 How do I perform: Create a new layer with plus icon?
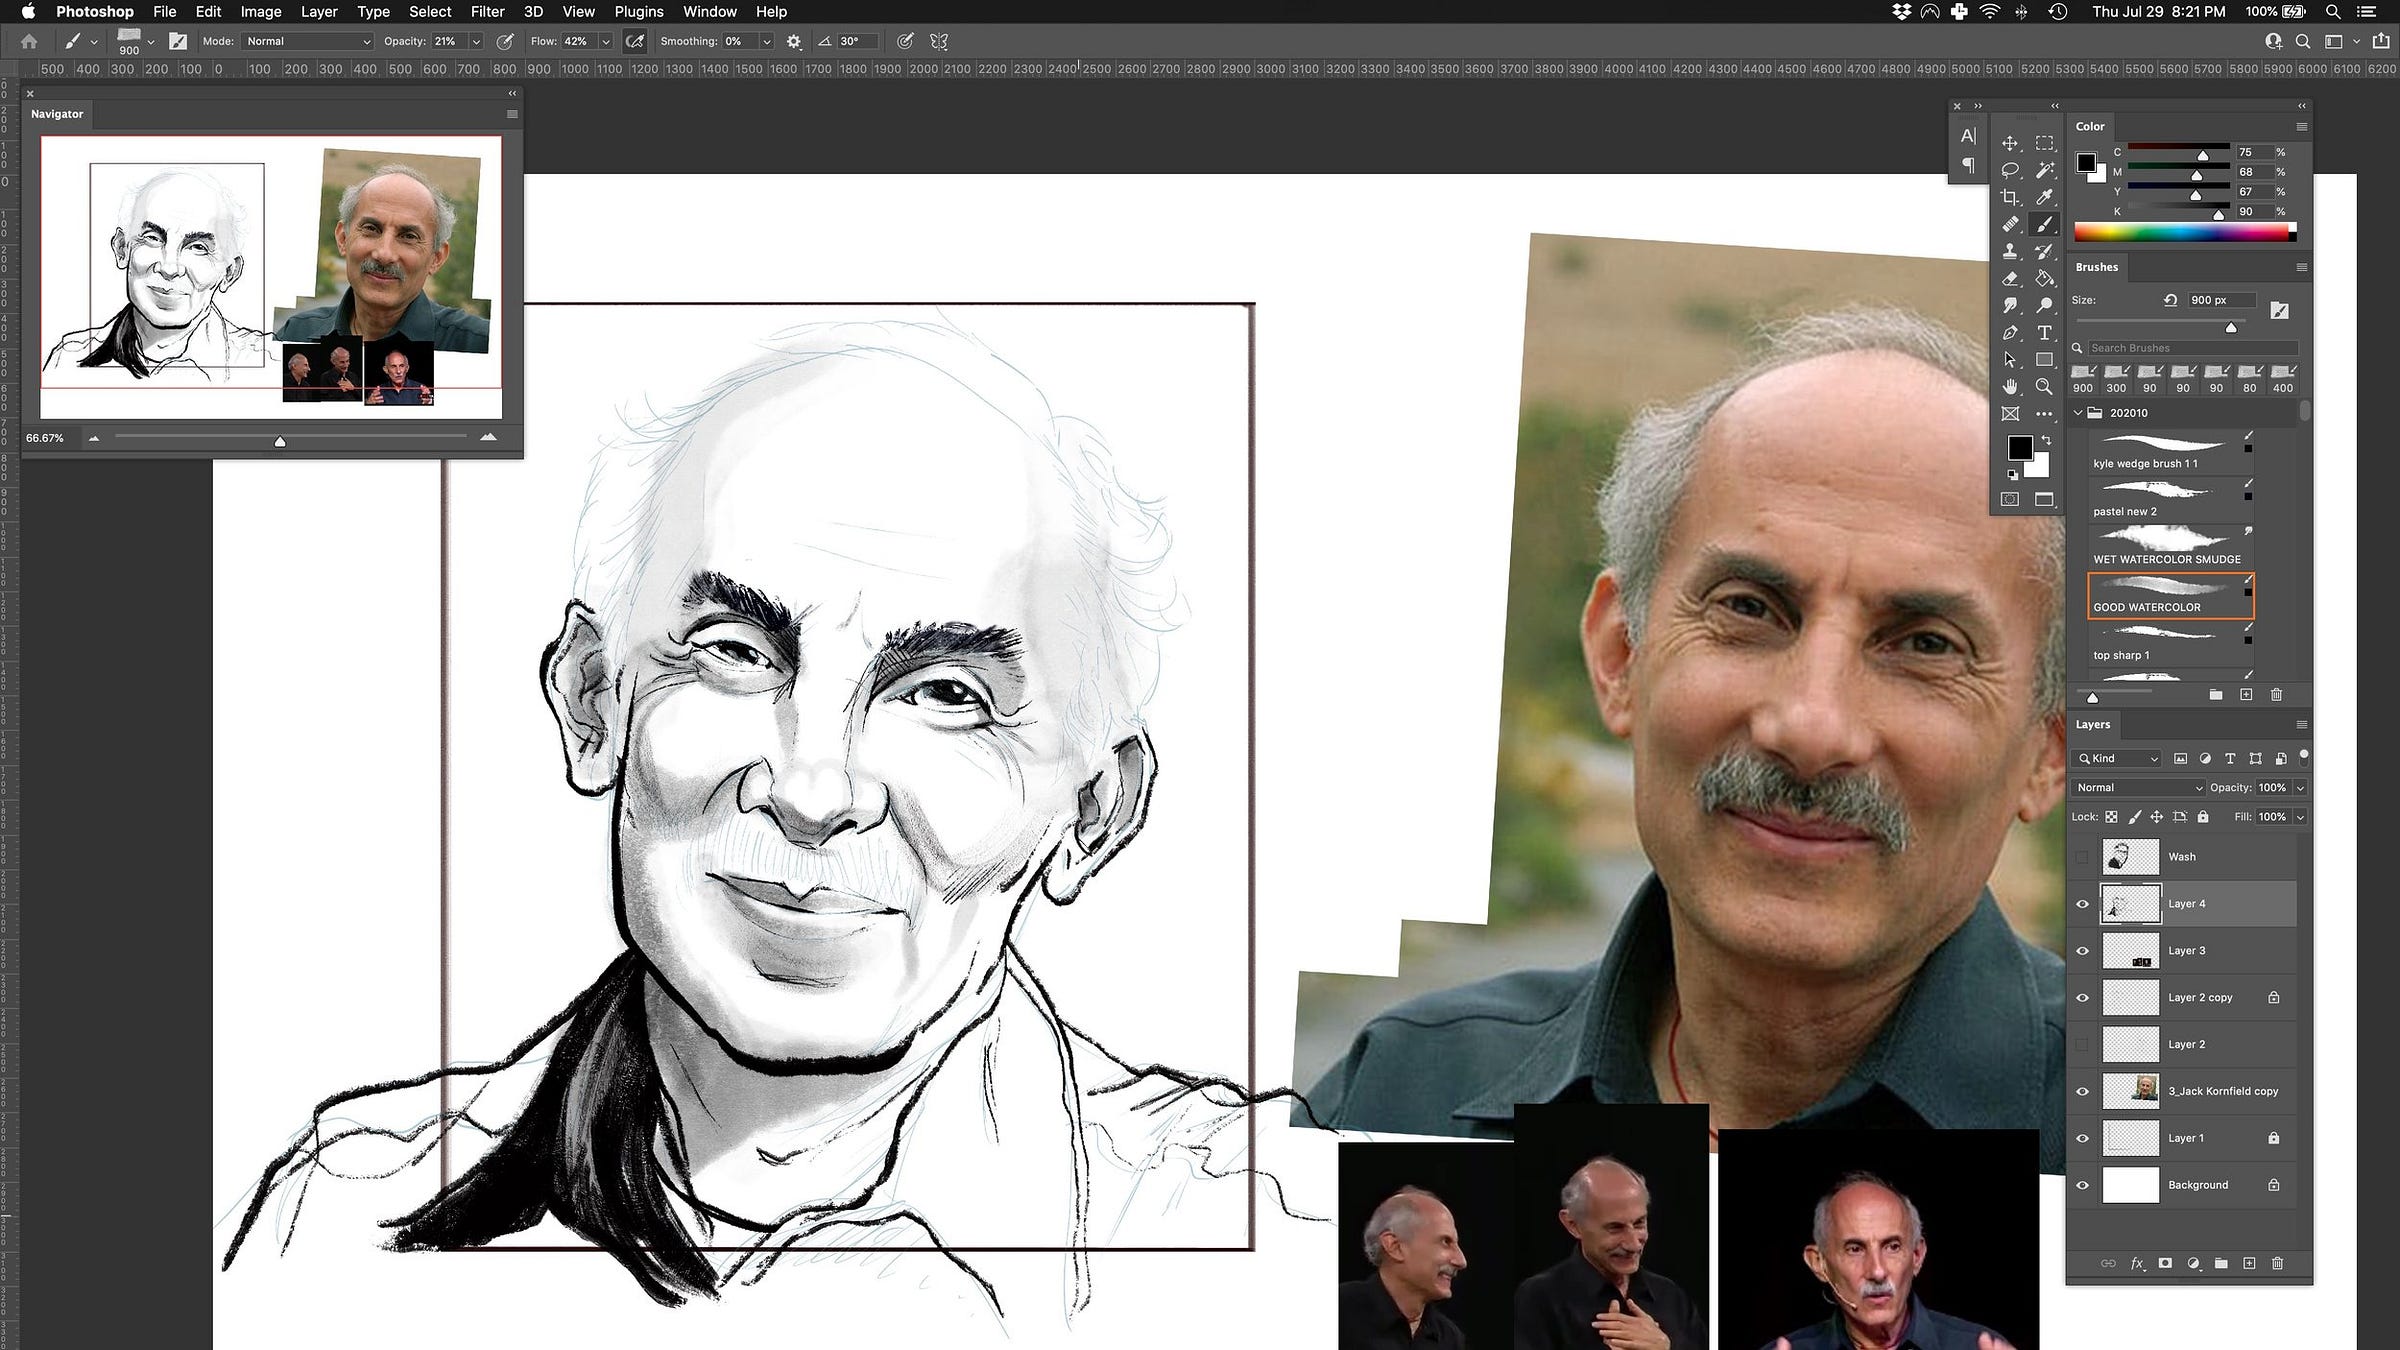coord(2249,1263)
